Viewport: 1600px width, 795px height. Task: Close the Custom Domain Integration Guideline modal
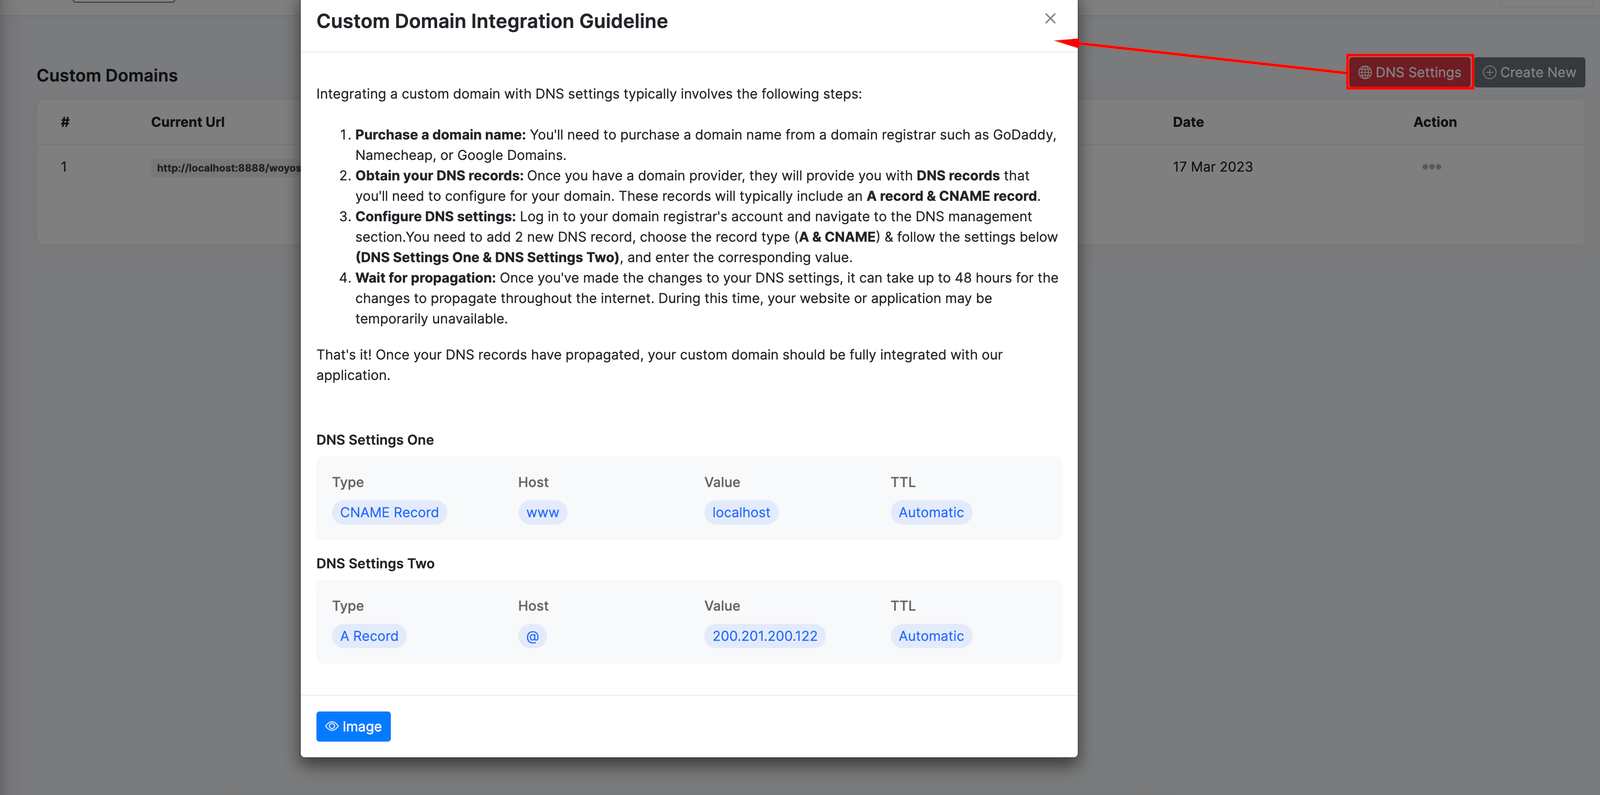[x=1050, y=19]
